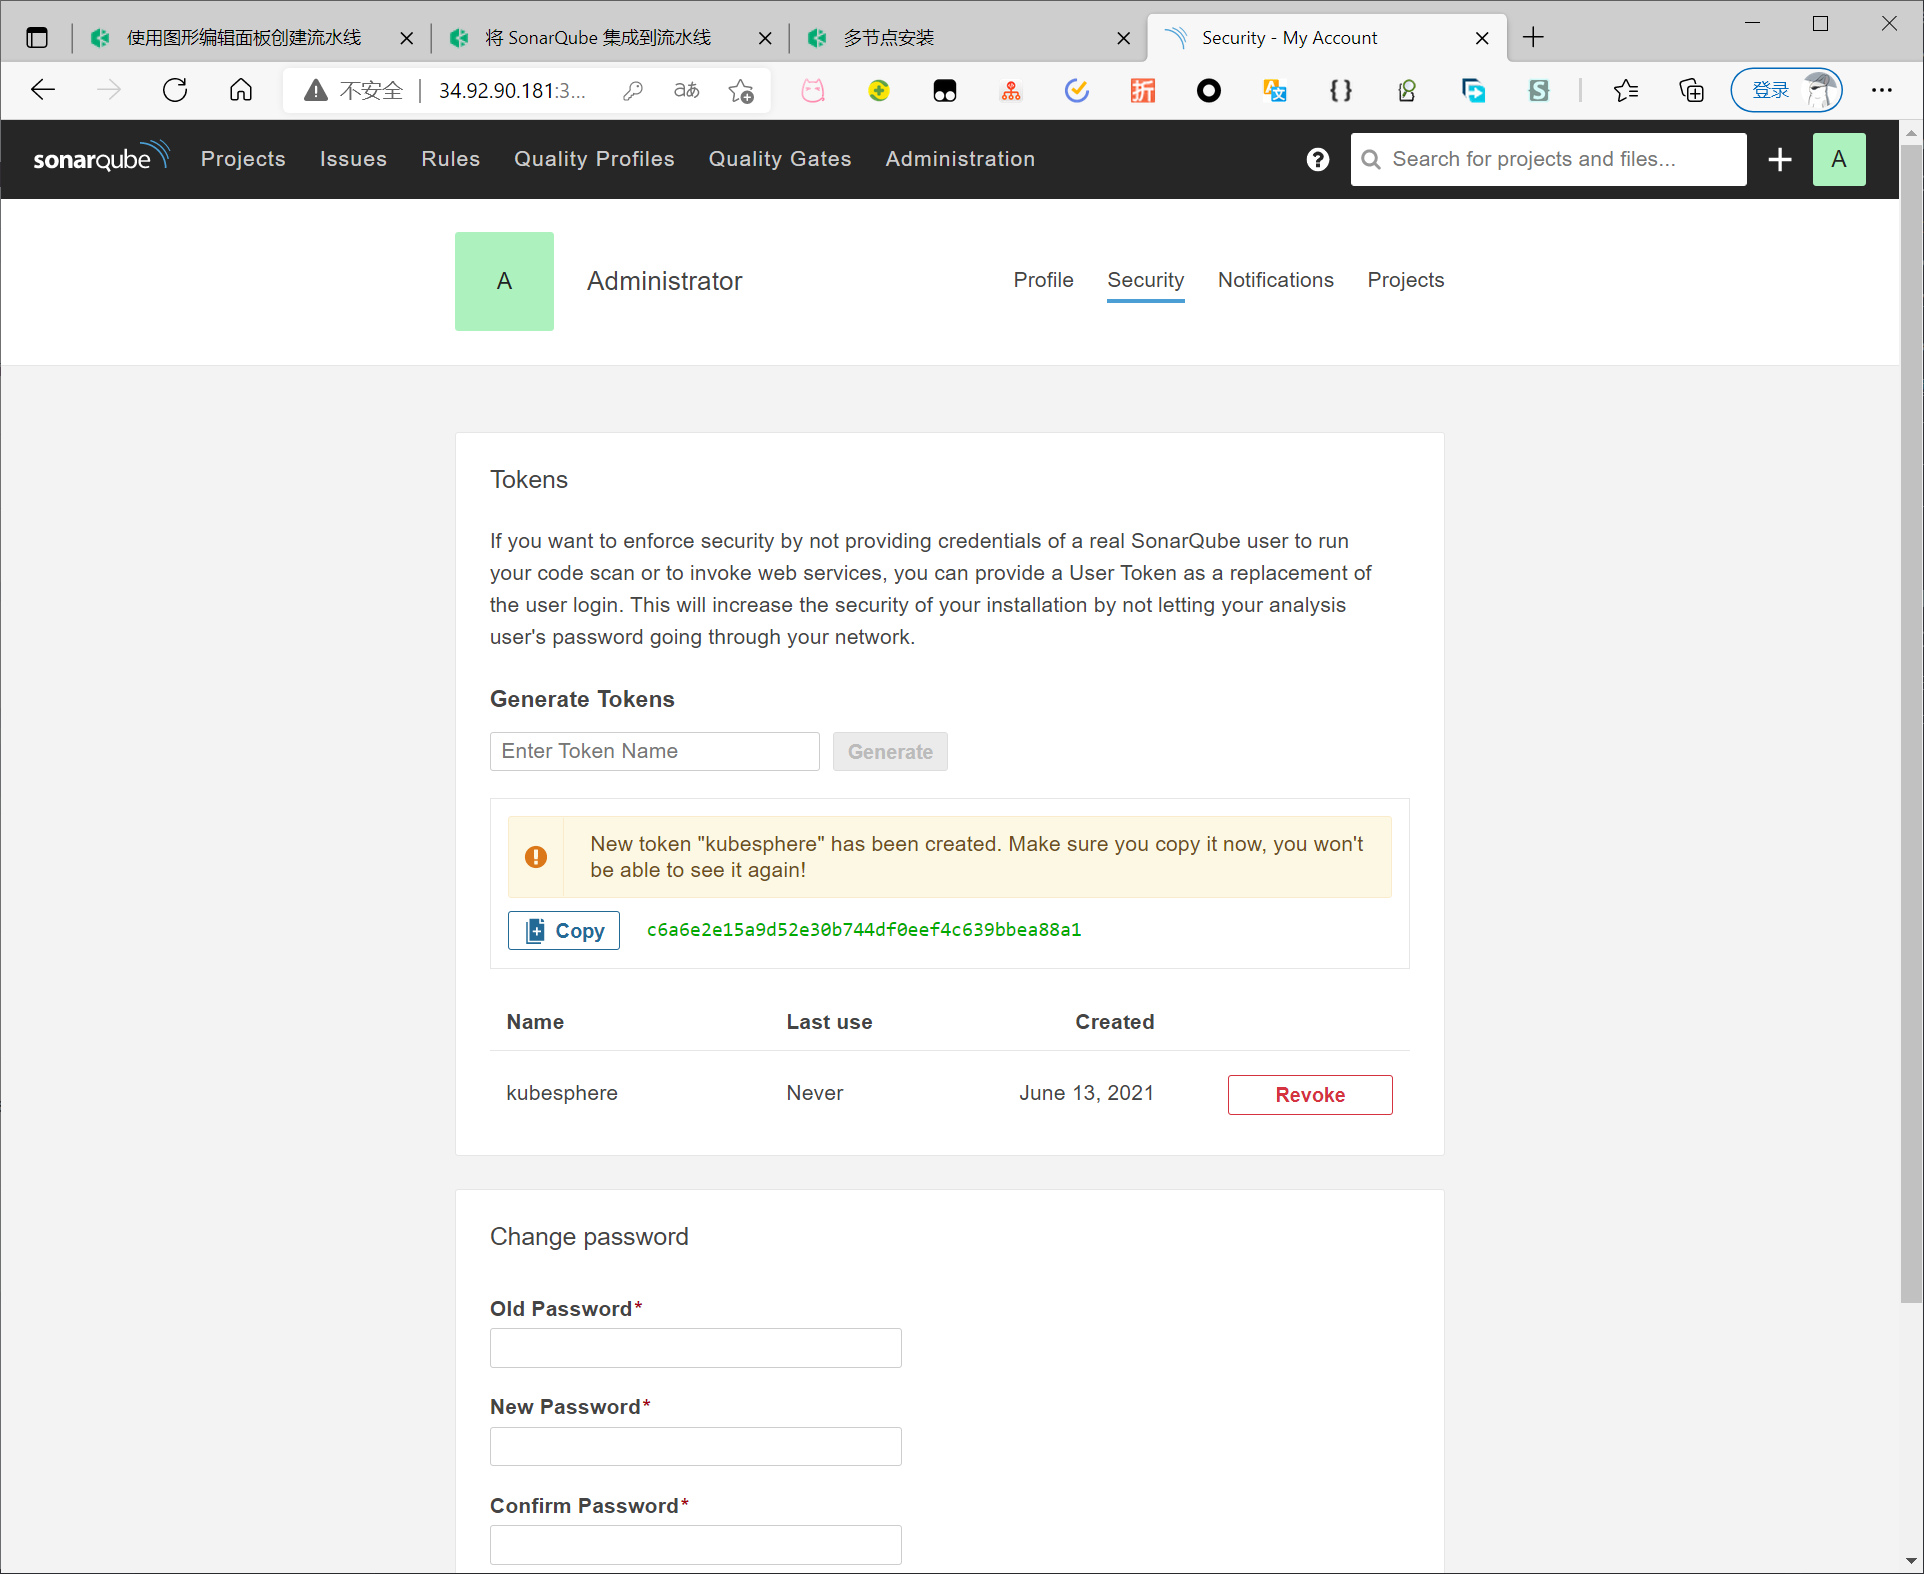Switch to the Profile tab
The width and height of the screenshot is (1924, 1574).
(1043, 280)
